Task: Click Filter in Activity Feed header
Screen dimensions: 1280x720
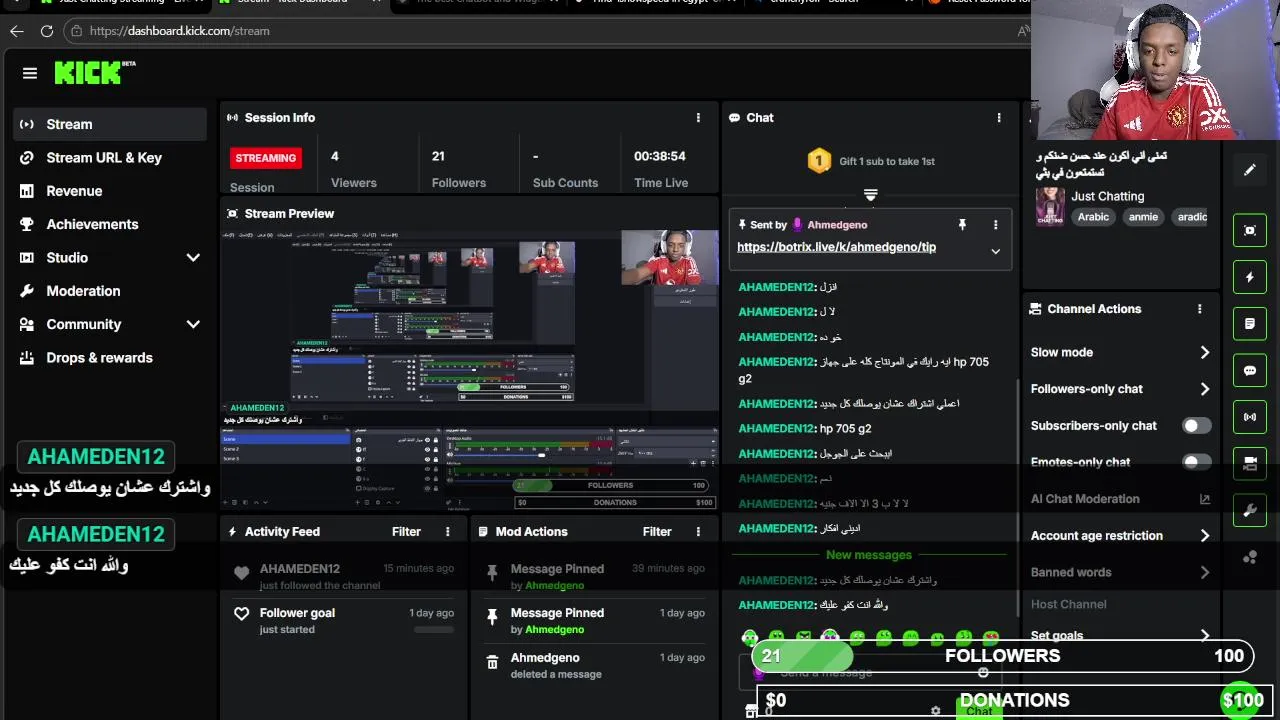Action: tap(406, 532)
